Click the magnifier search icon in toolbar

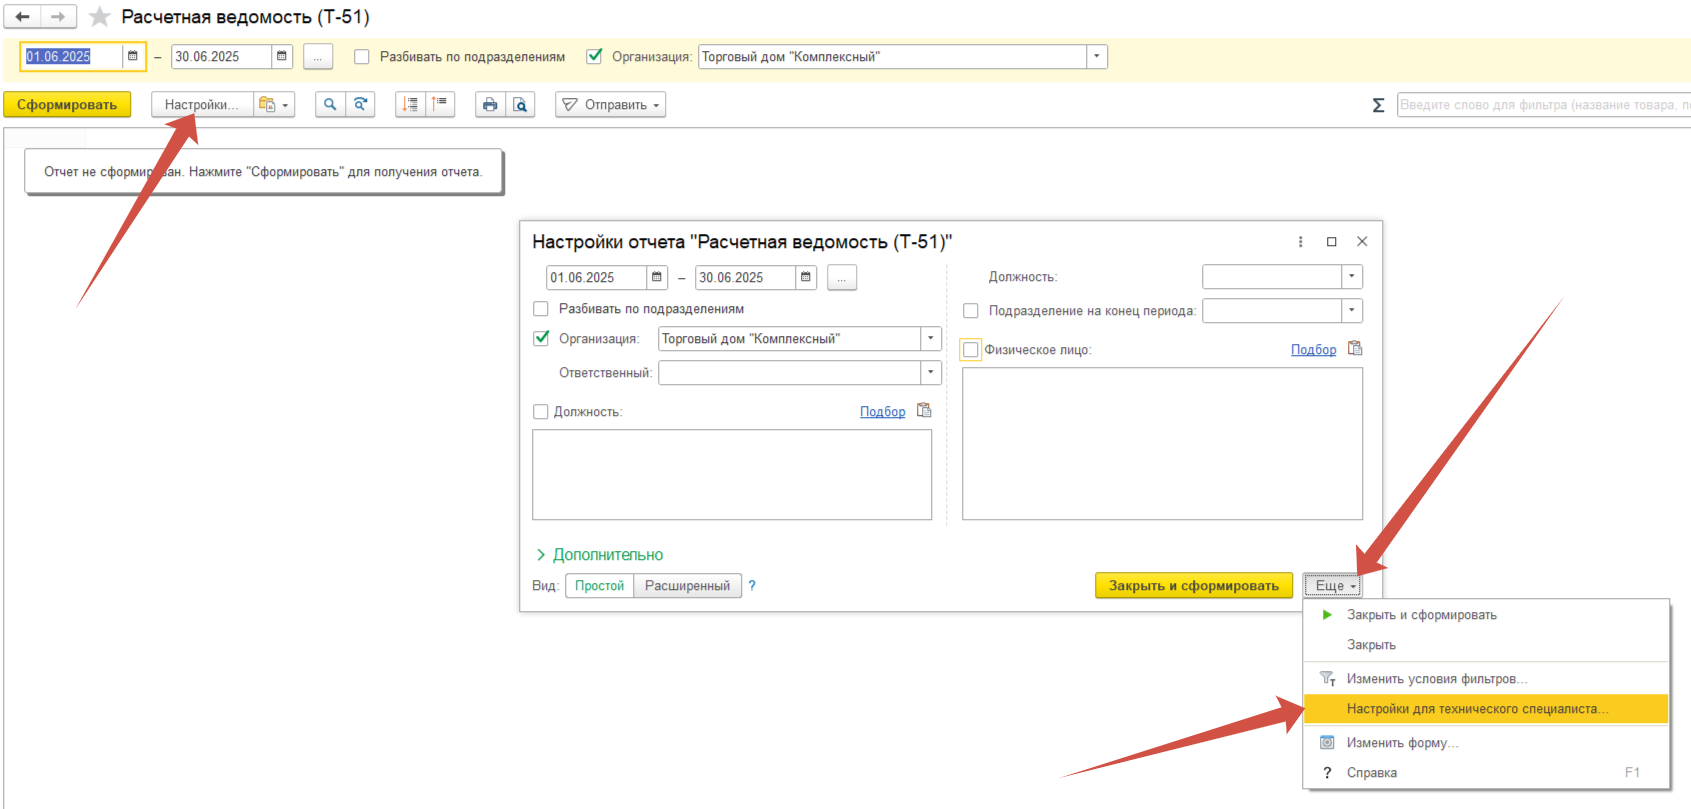pyautogui.click(x=330, y=105)
